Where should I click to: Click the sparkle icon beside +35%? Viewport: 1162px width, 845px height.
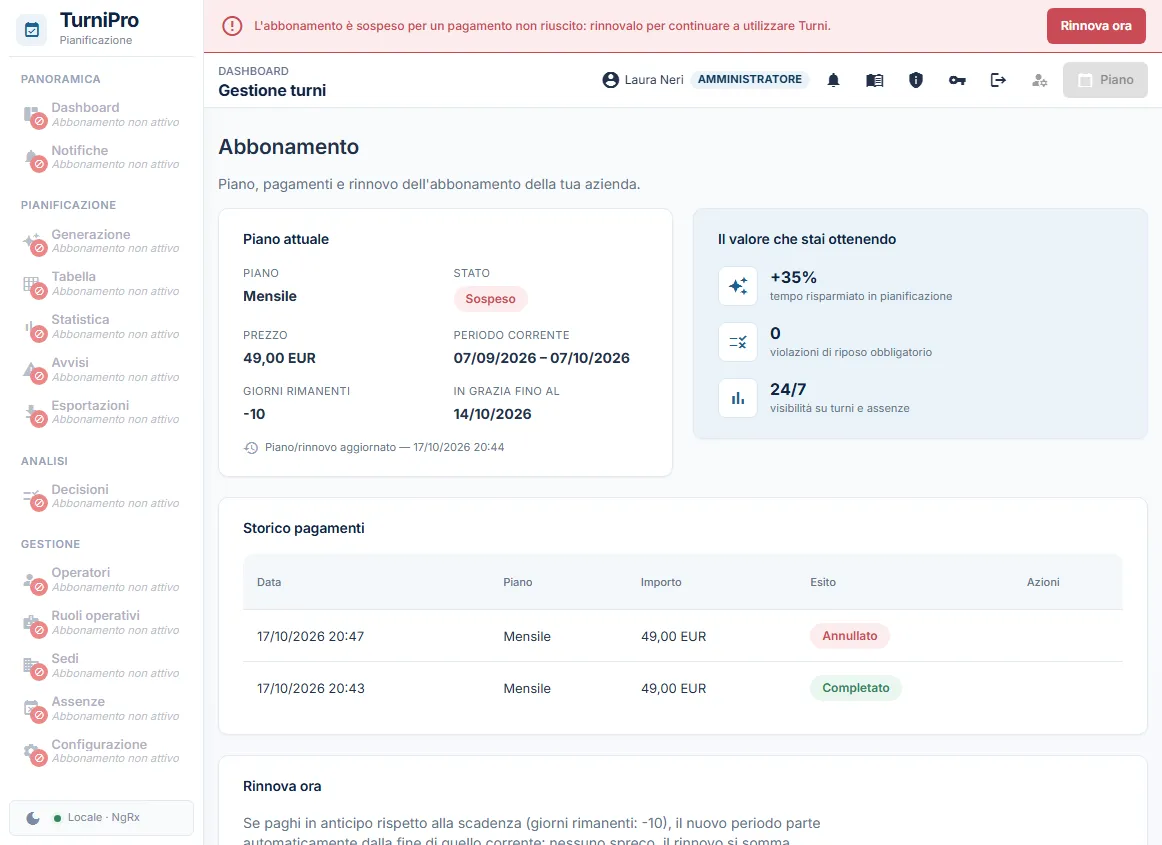(738, 286)
